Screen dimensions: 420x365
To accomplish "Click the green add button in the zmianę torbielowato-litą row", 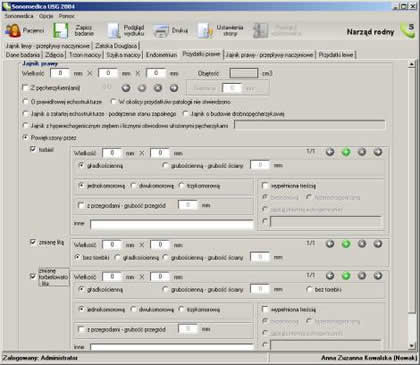I will coord(346,276).
